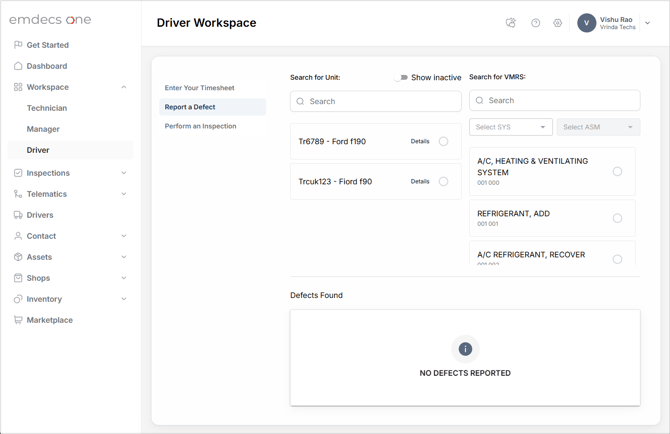Open the Get Started flag icon
Image resolution: width=670 pixels, height=434 pixels.
(x=18, y=44)
